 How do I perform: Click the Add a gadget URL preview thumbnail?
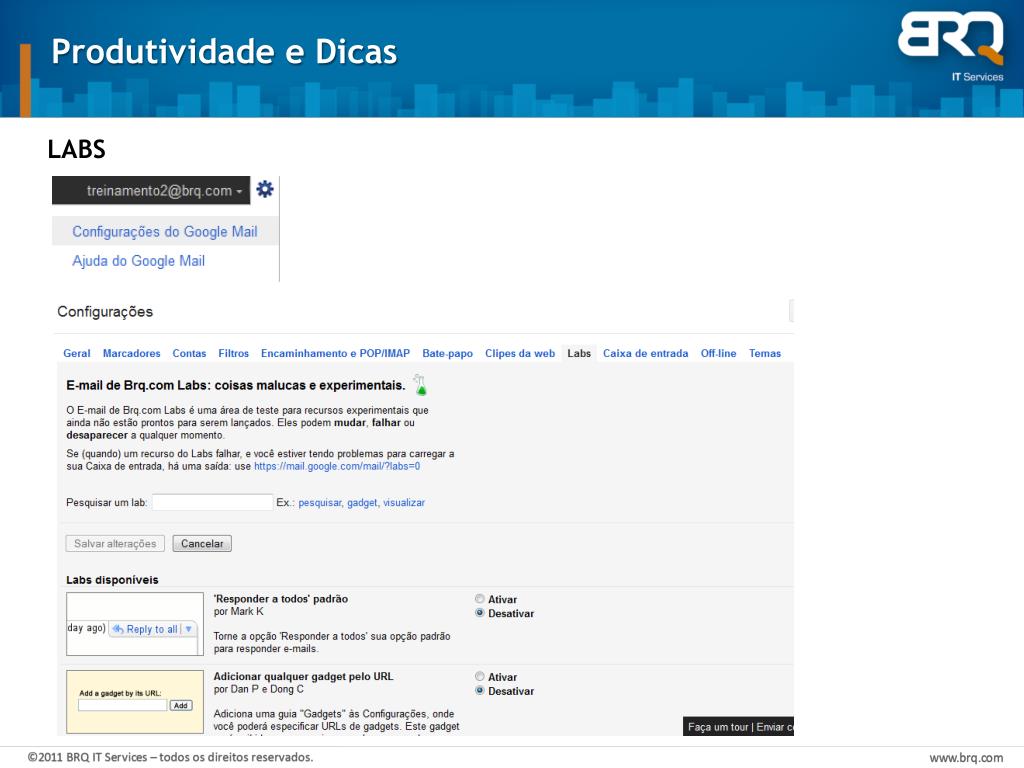[135, 701]
